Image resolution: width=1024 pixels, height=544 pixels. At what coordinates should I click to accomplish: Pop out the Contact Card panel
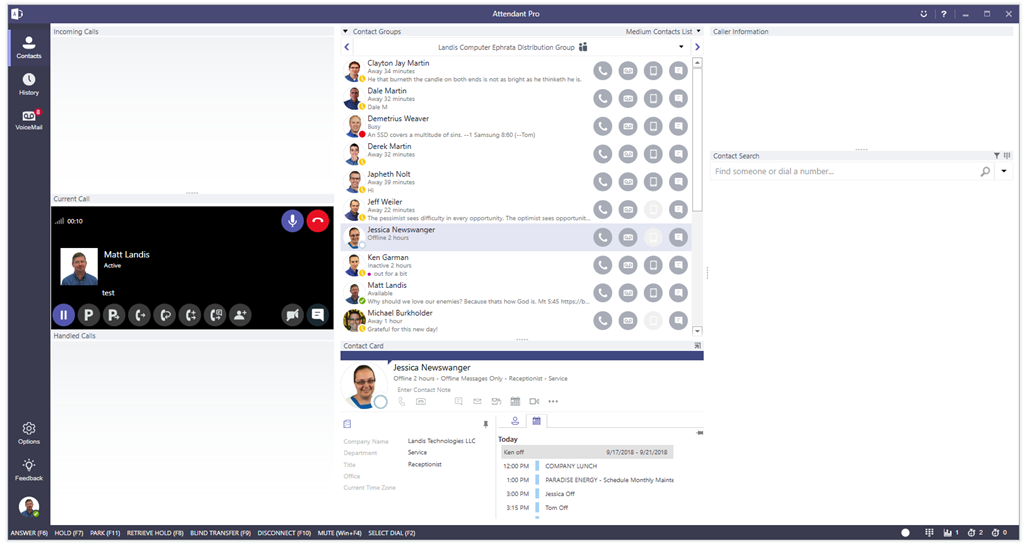(697, 345)
